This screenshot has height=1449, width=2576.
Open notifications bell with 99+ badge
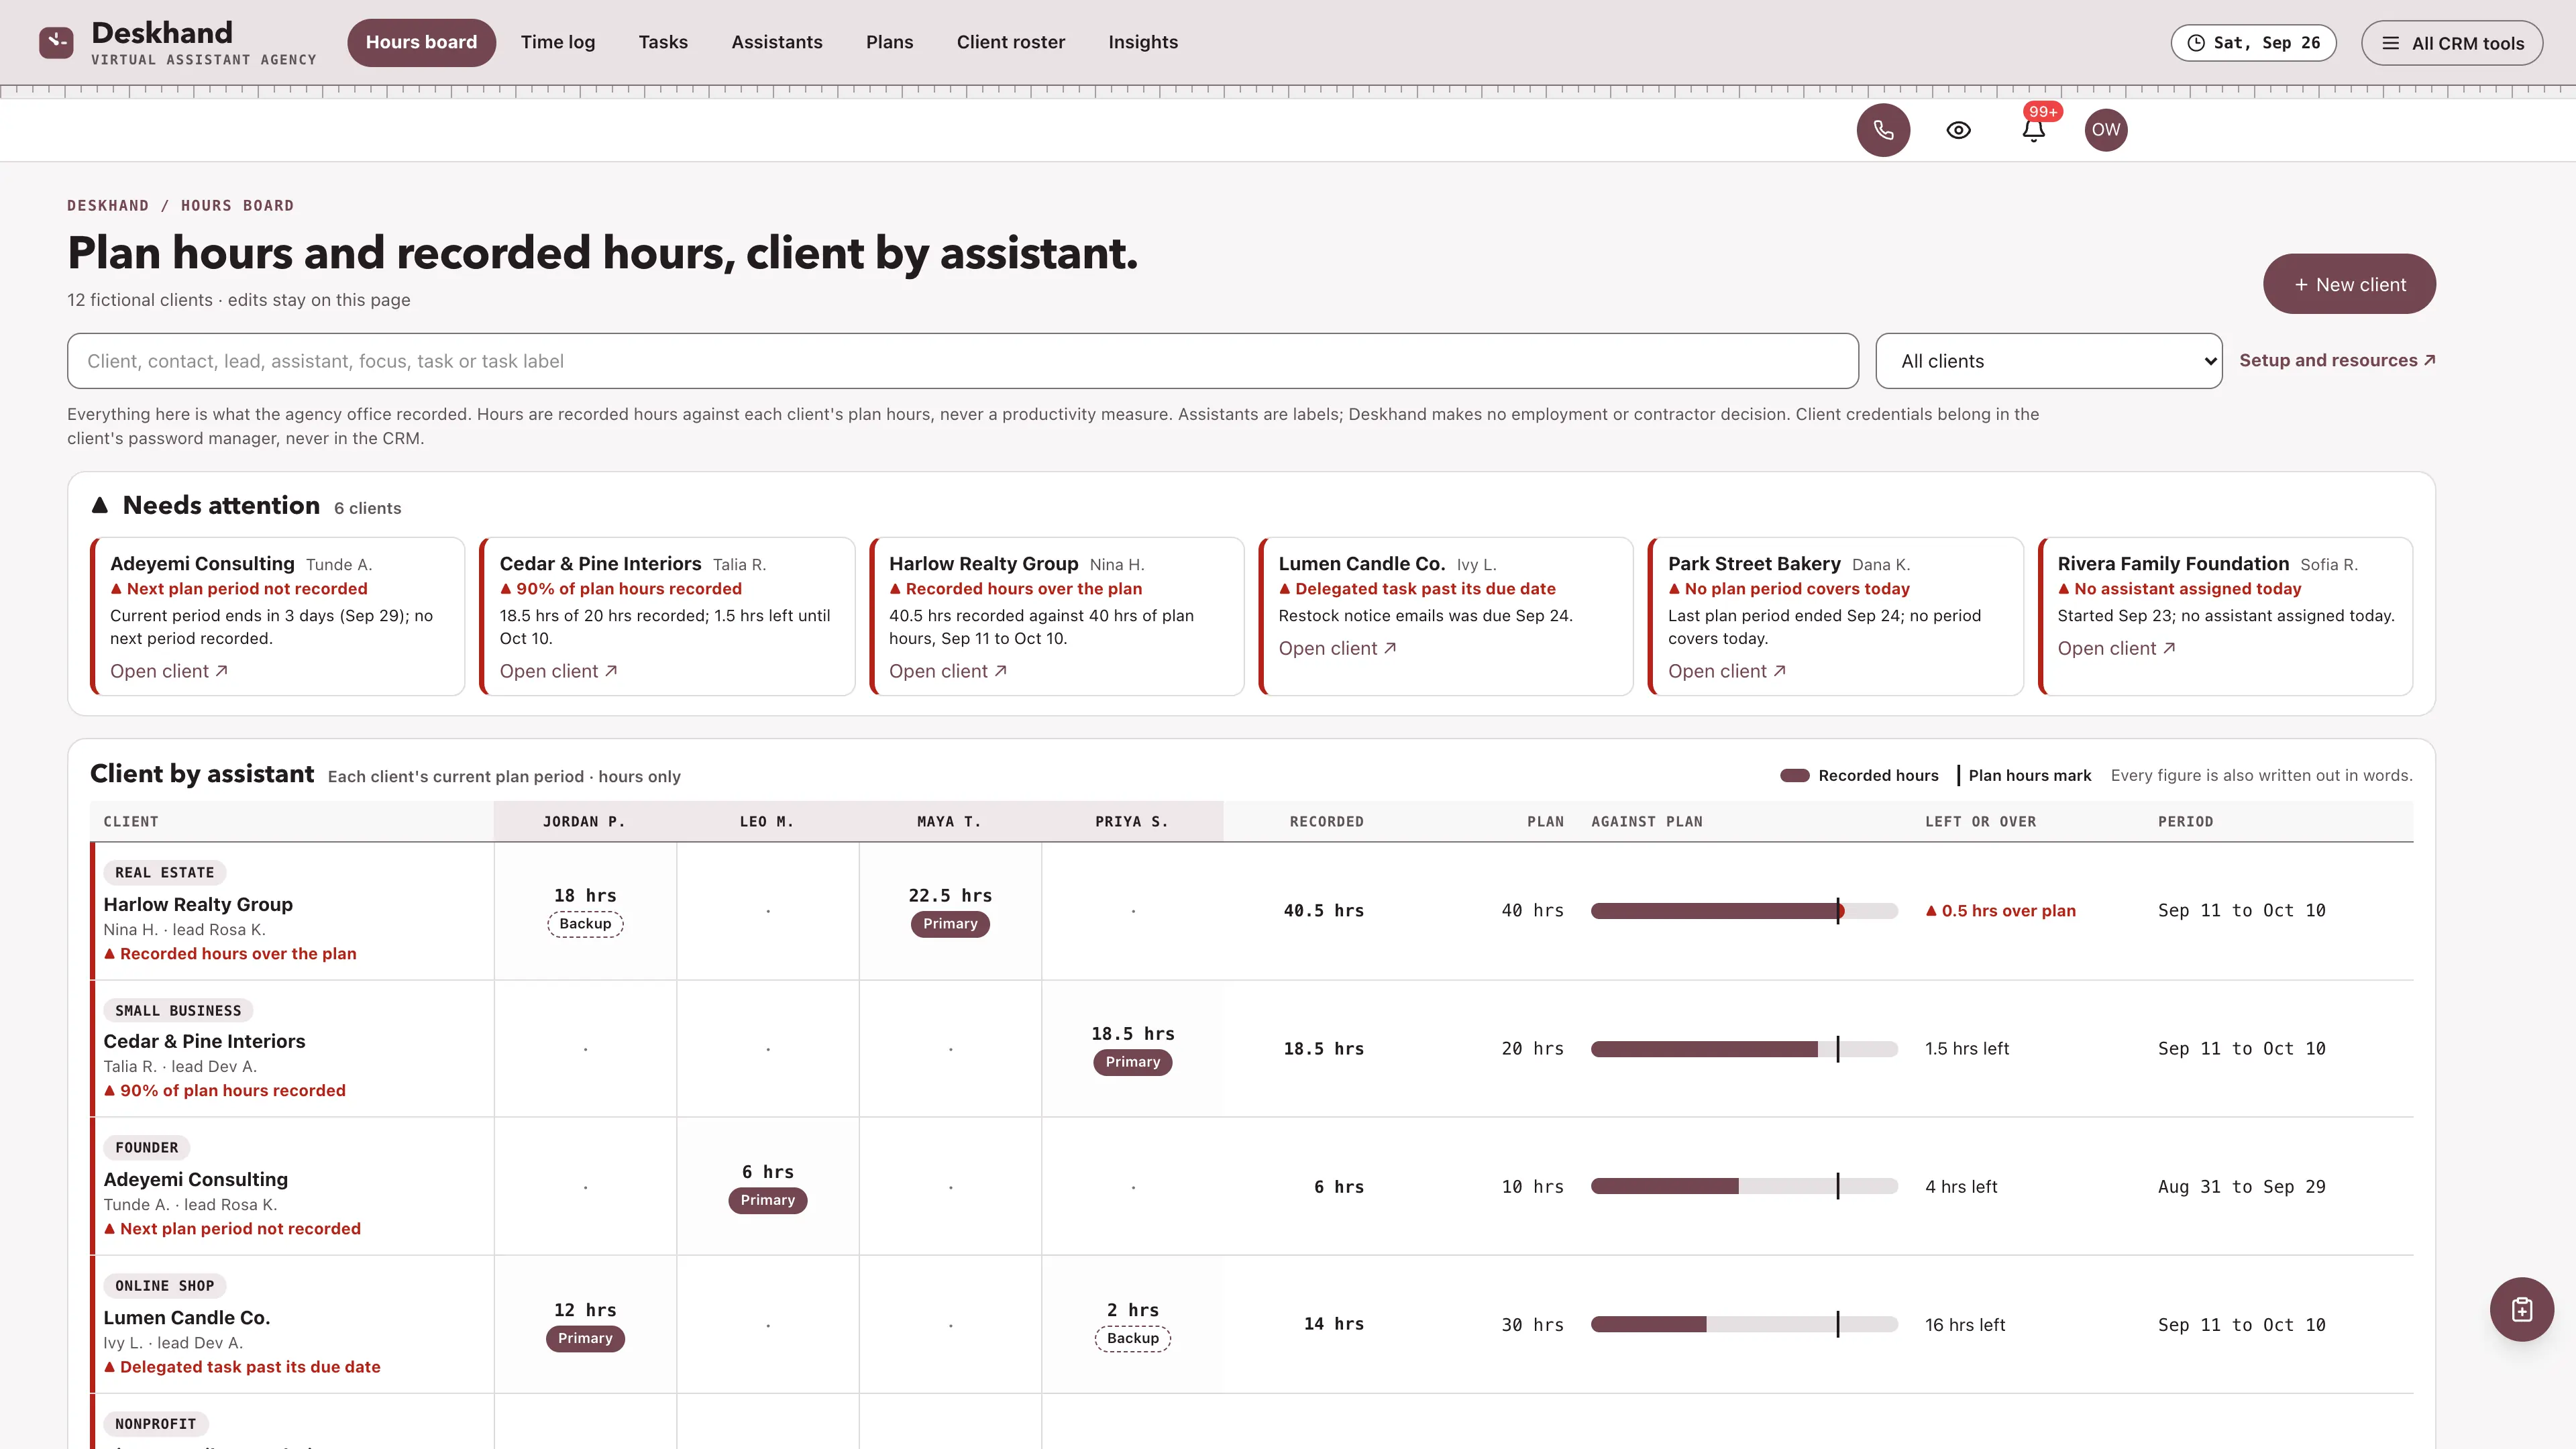coord(2033,130)
